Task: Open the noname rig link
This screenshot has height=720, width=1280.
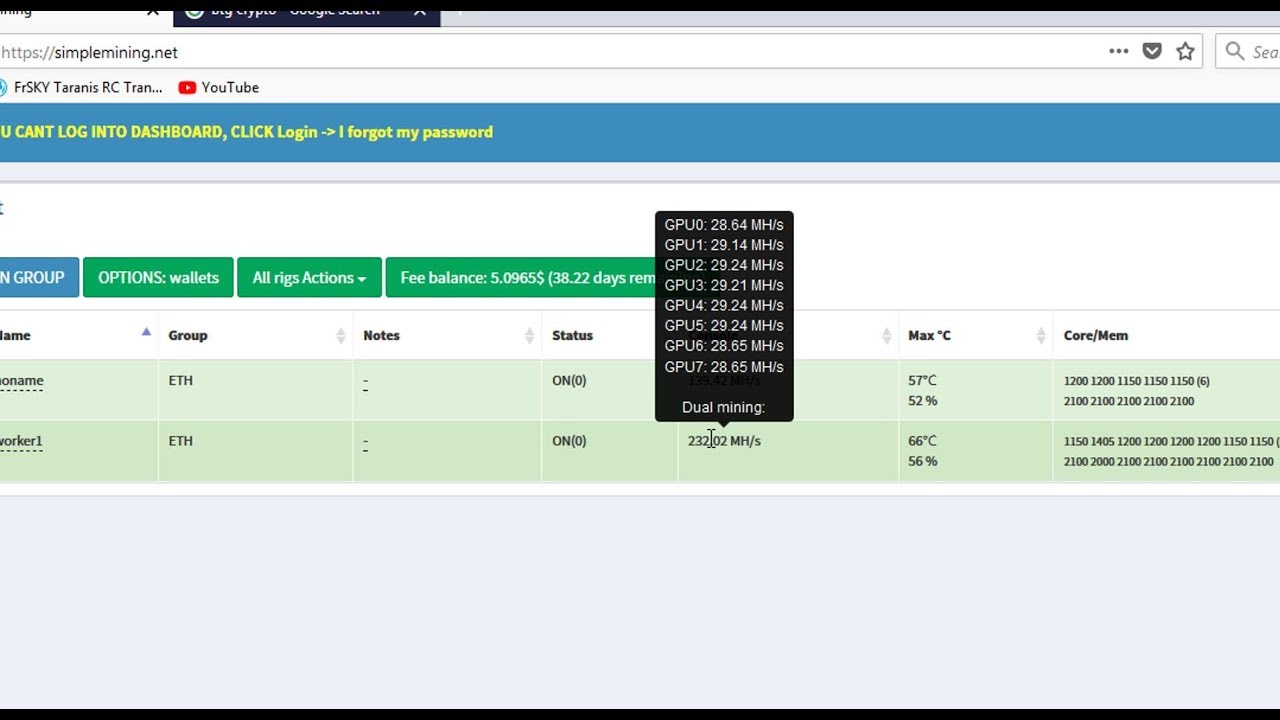Action: tap(21, 381)
